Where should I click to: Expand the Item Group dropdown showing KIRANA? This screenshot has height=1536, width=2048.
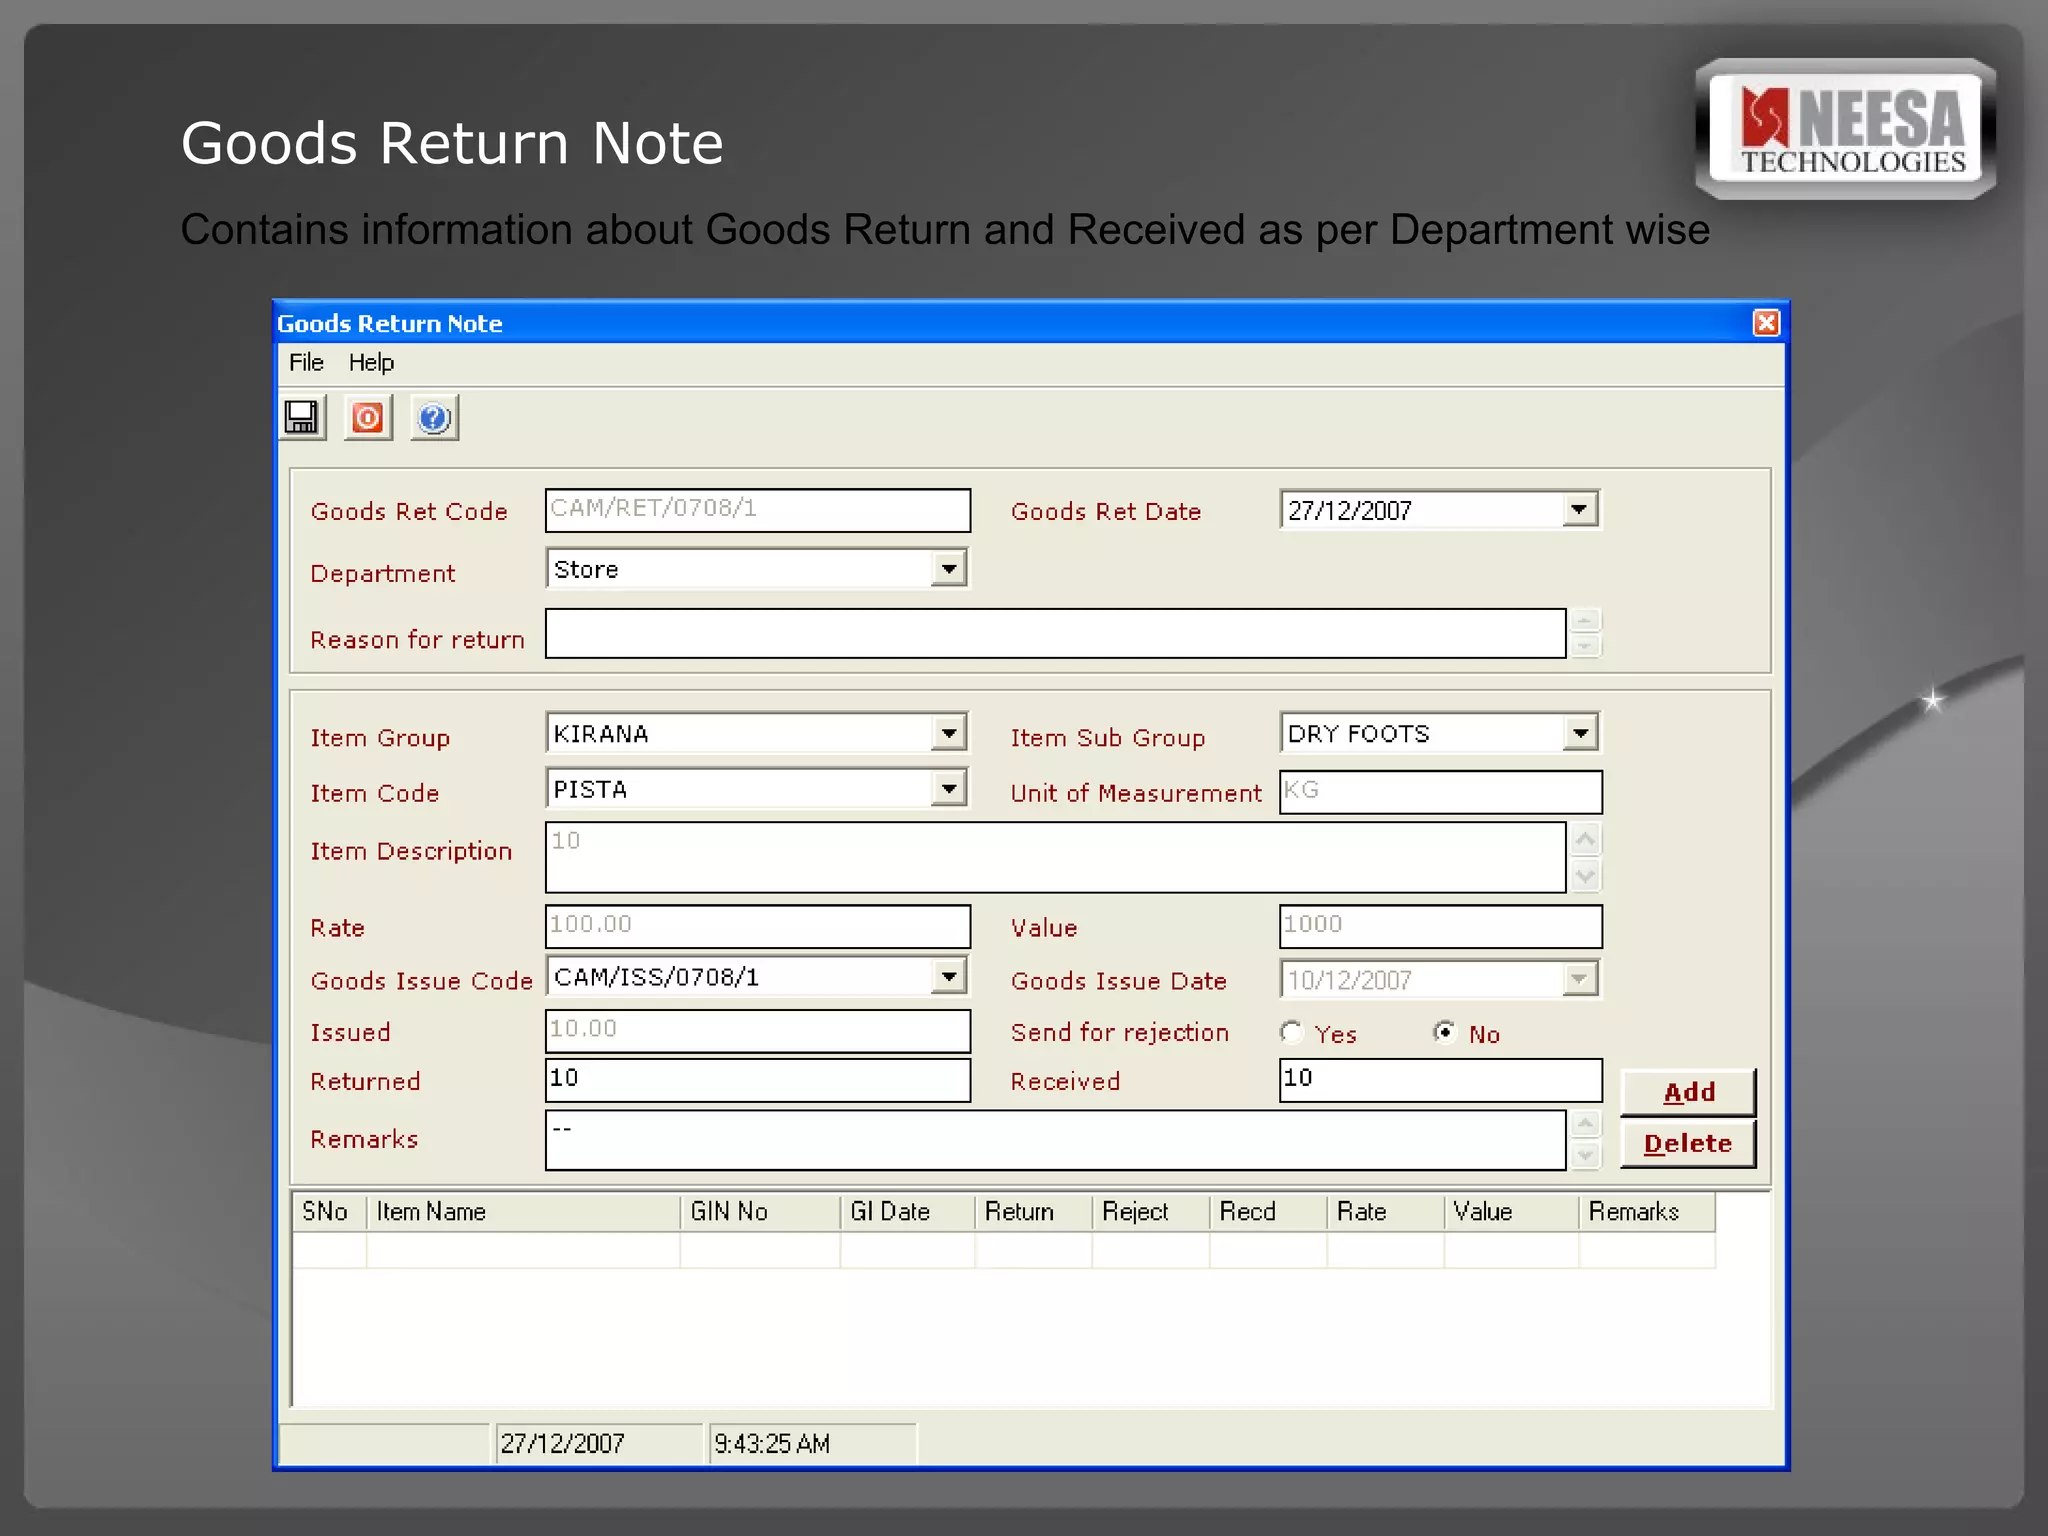[x=948, y=733]
